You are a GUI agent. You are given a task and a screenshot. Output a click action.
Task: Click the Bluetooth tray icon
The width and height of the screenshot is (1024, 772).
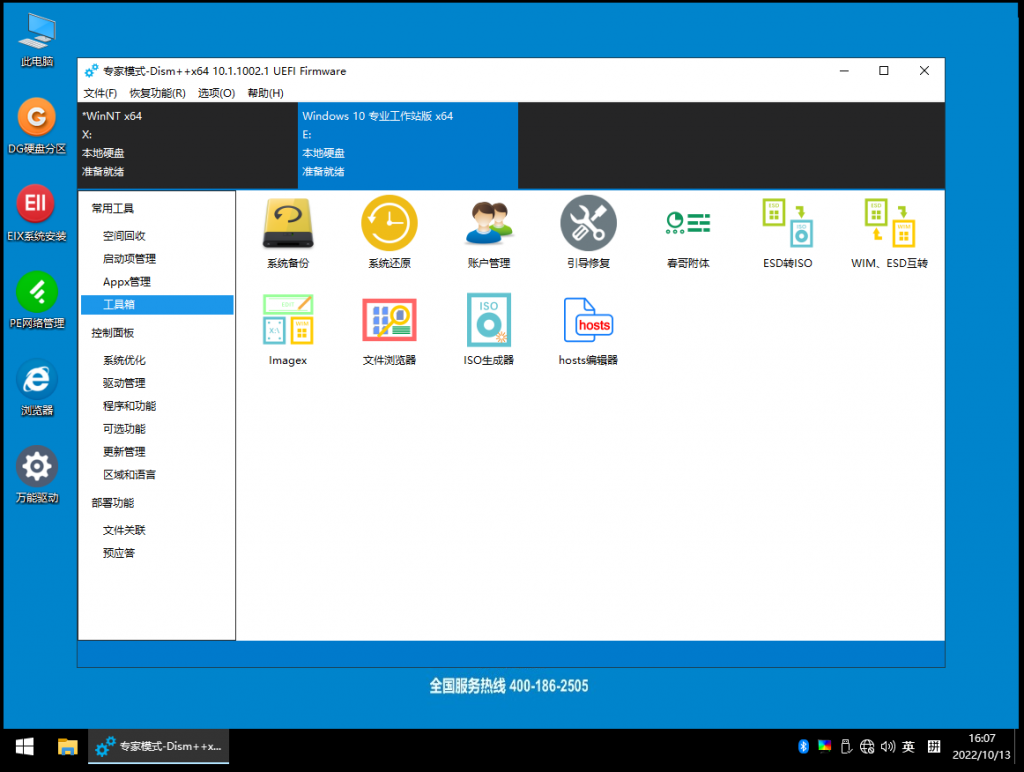pos(803,747)
